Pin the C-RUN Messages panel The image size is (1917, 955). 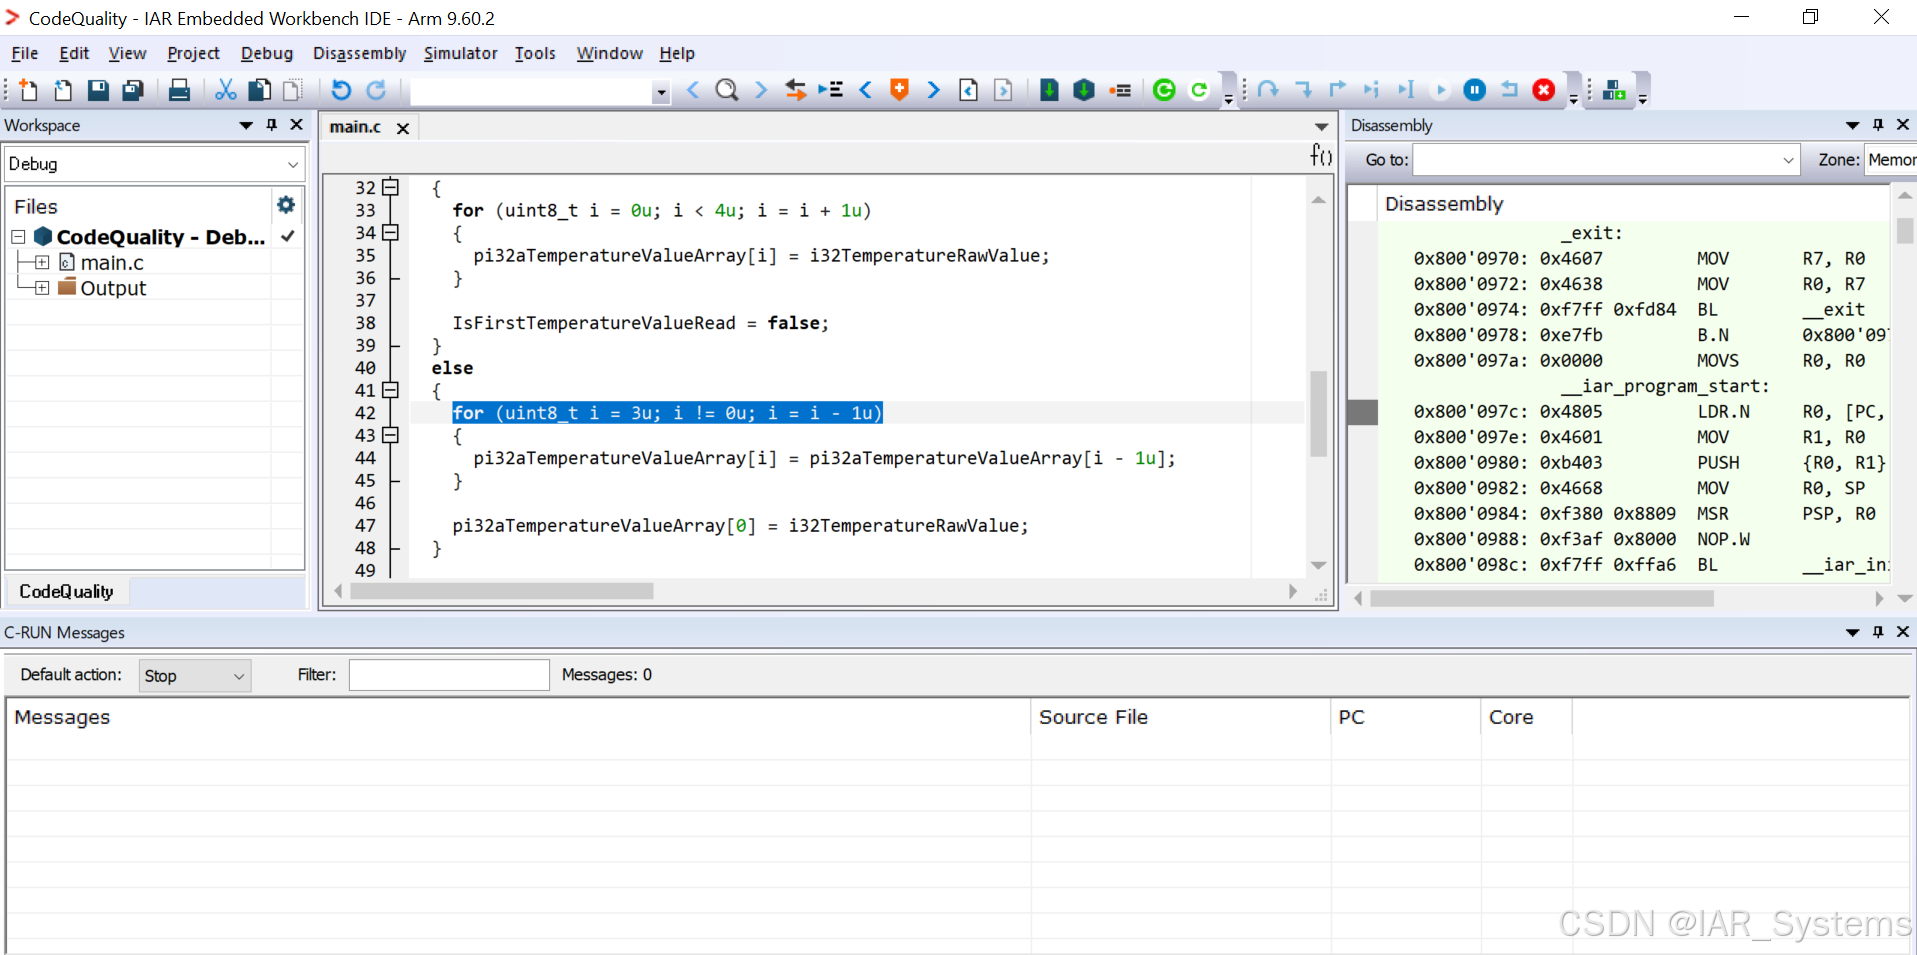pos(1878,632)
